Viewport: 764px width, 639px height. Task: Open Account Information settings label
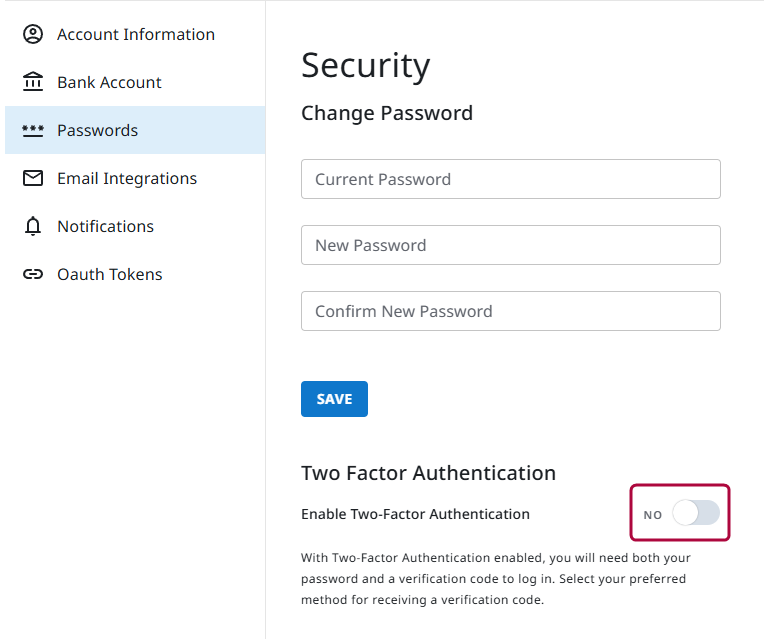click(136, 34)
